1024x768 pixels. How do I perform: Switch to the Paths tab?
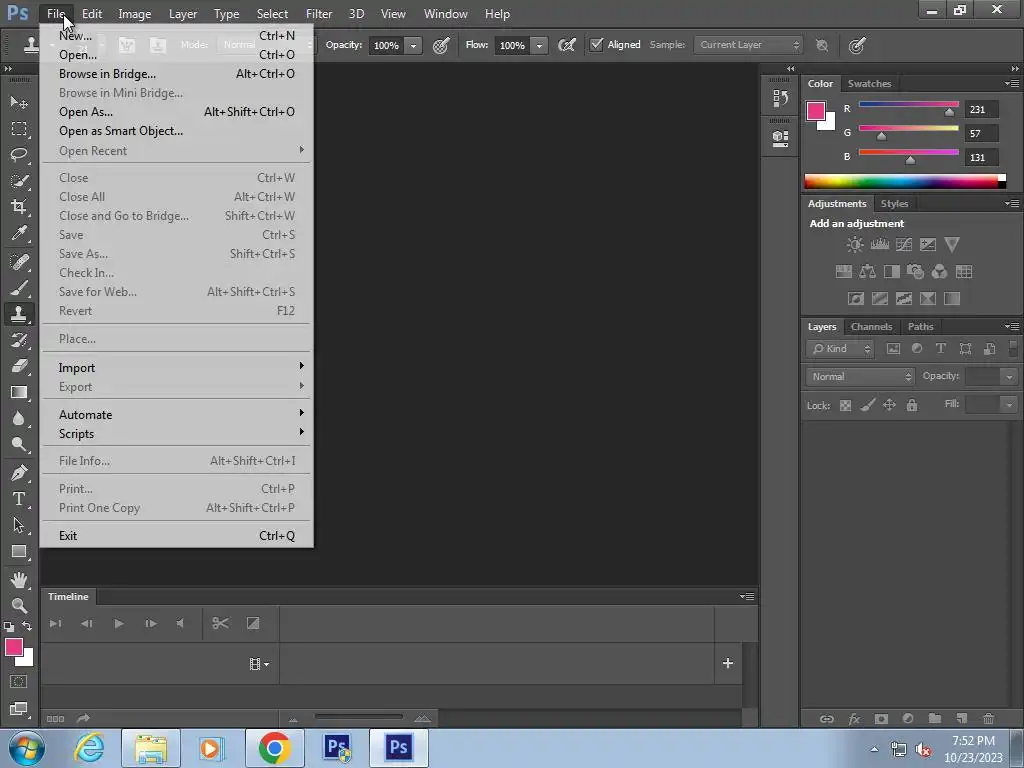point(920,327)
